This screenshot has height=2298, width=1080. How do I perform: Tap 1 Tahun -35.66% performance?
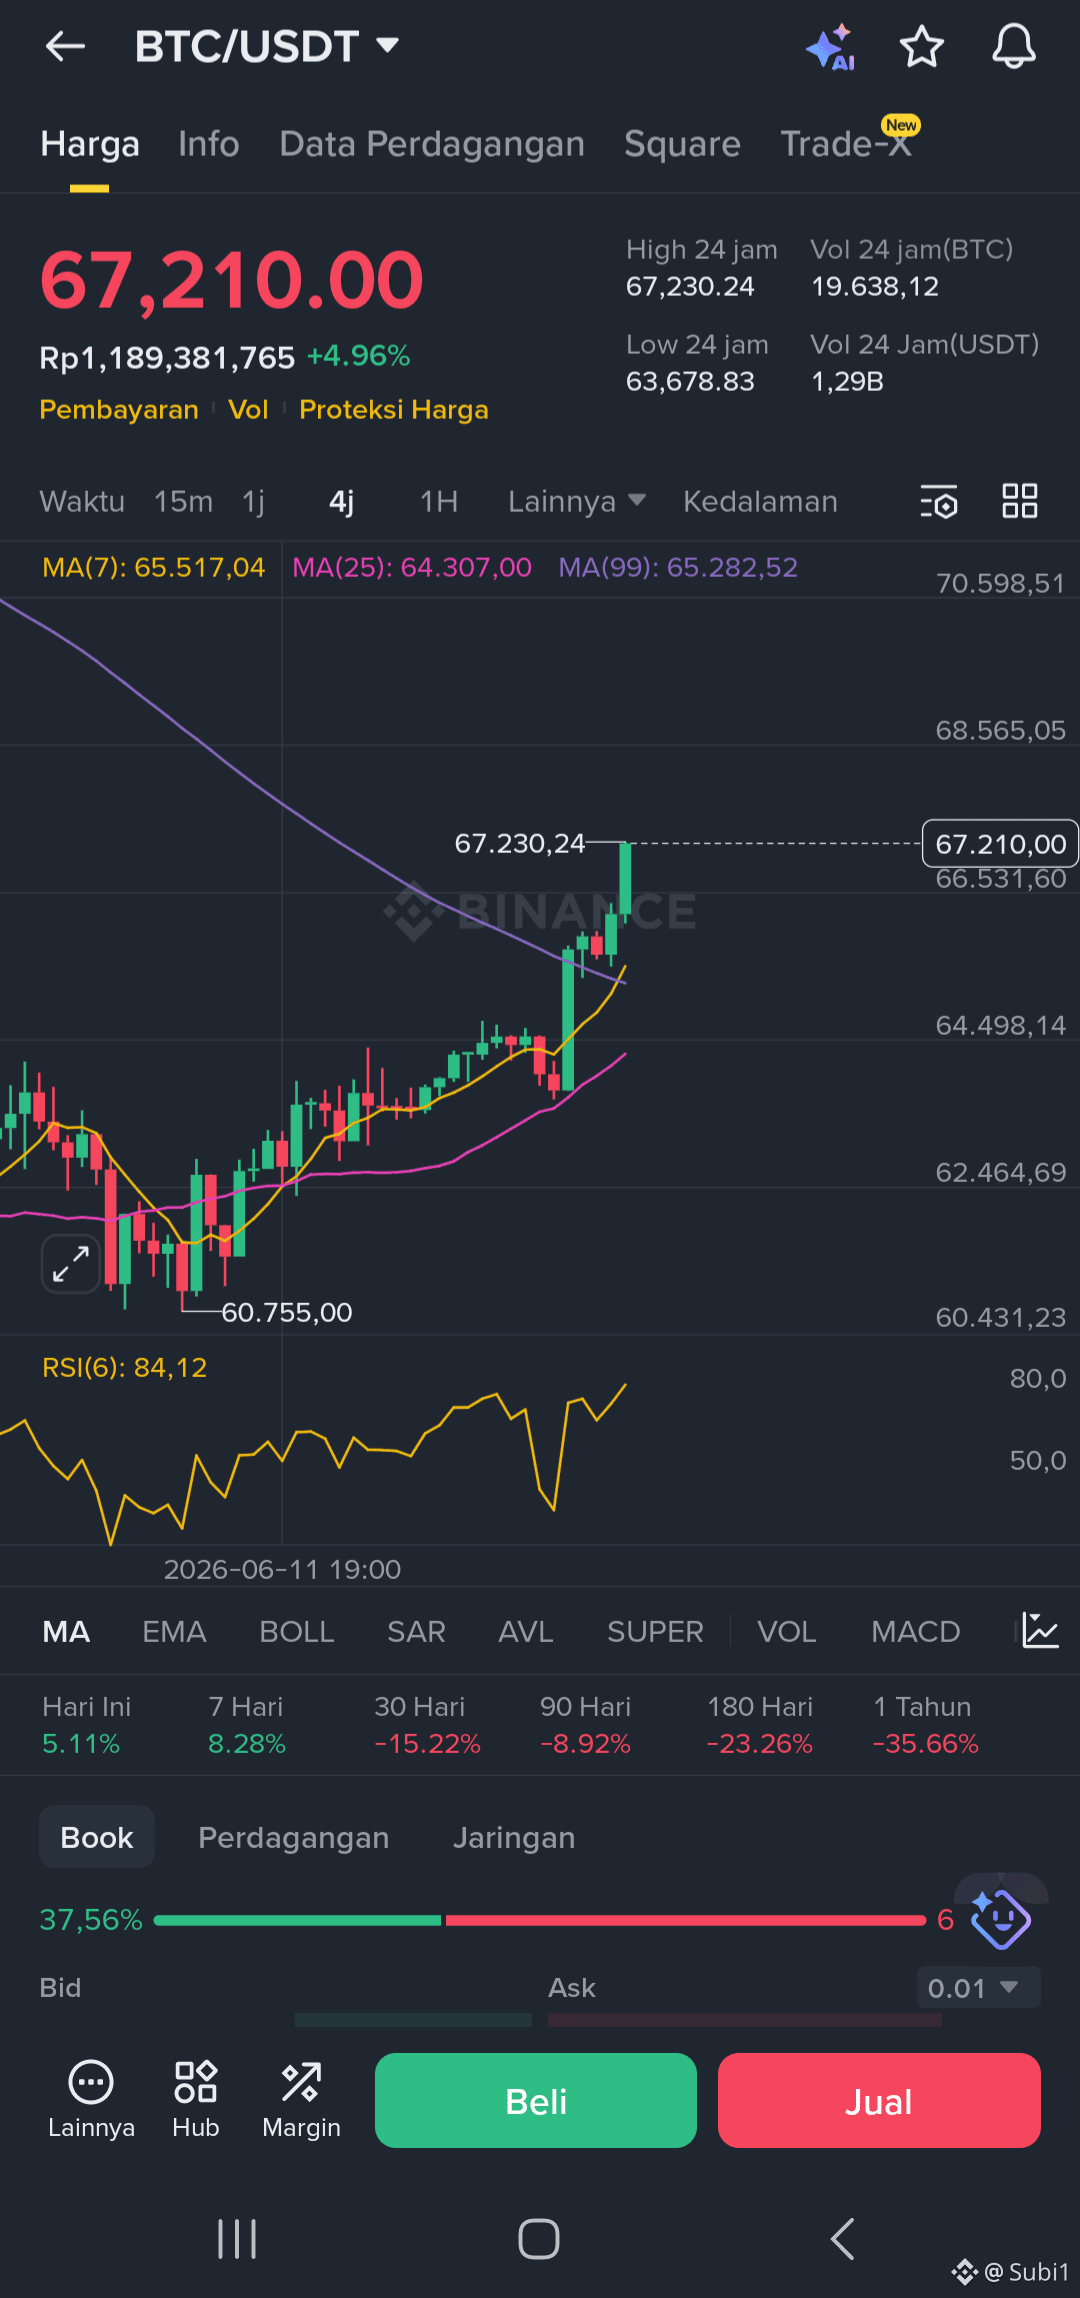(x=926, y=1725)
